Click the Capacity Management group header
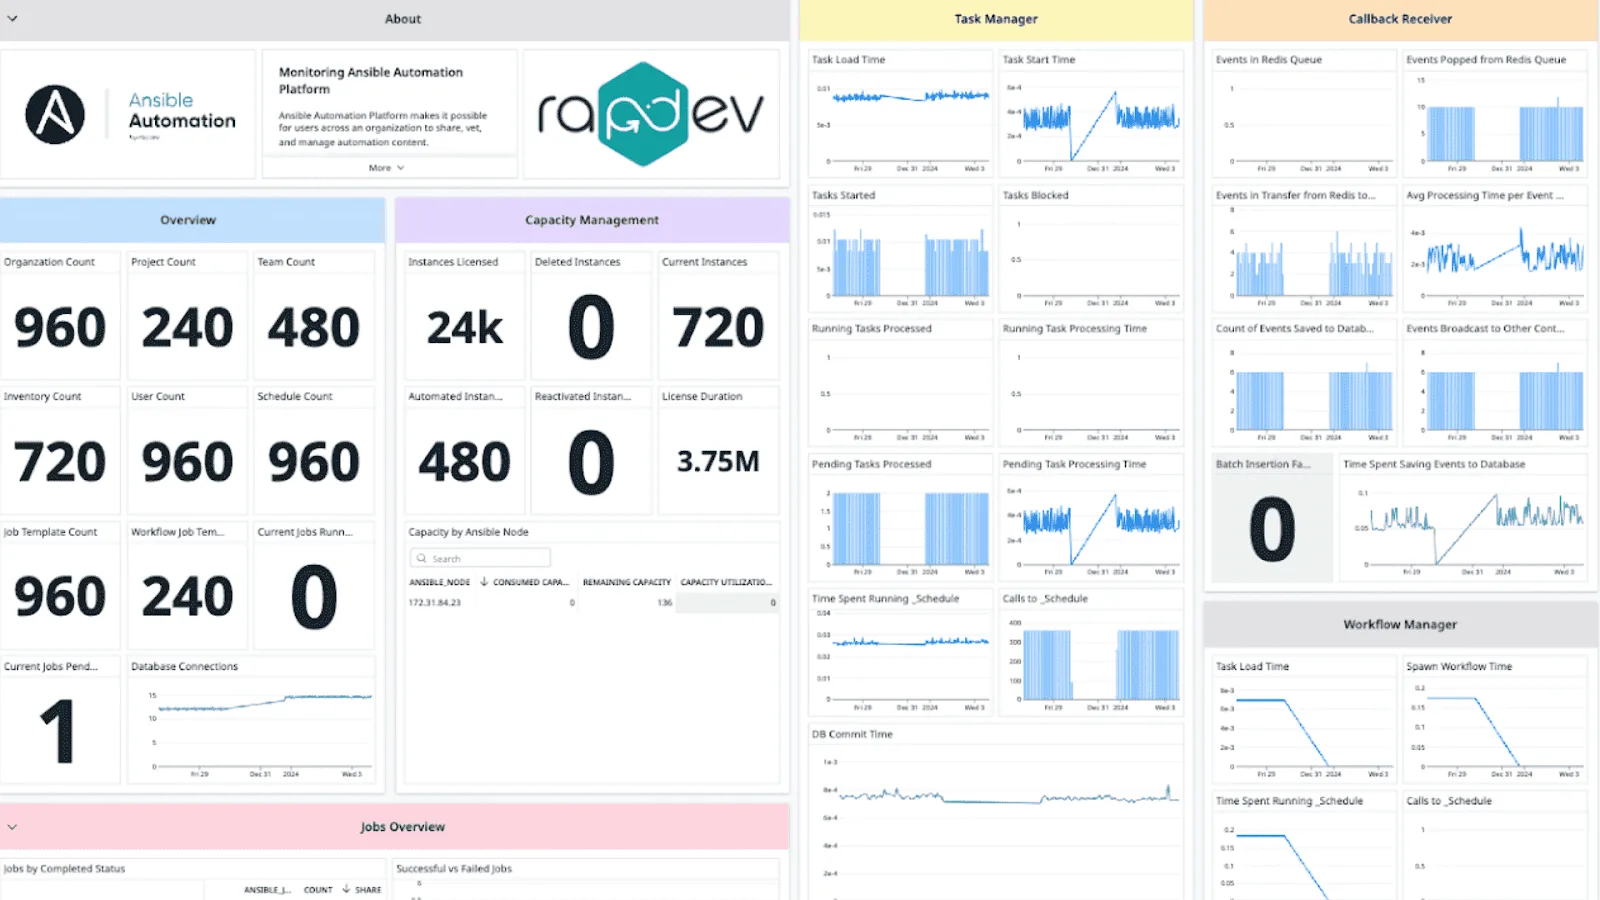Screen dimensions: 1600x900 click(x=592, y=220)
